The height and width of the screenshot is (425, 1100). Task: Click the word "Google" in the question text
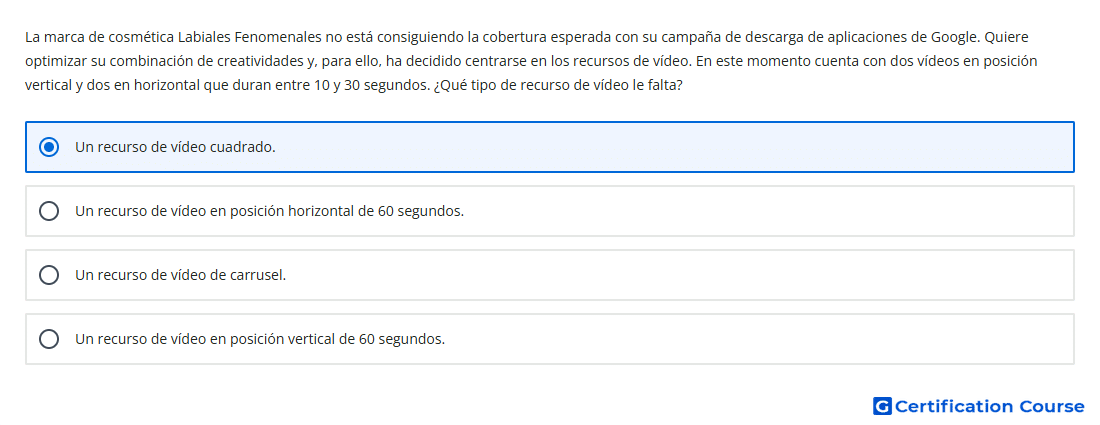955,37
